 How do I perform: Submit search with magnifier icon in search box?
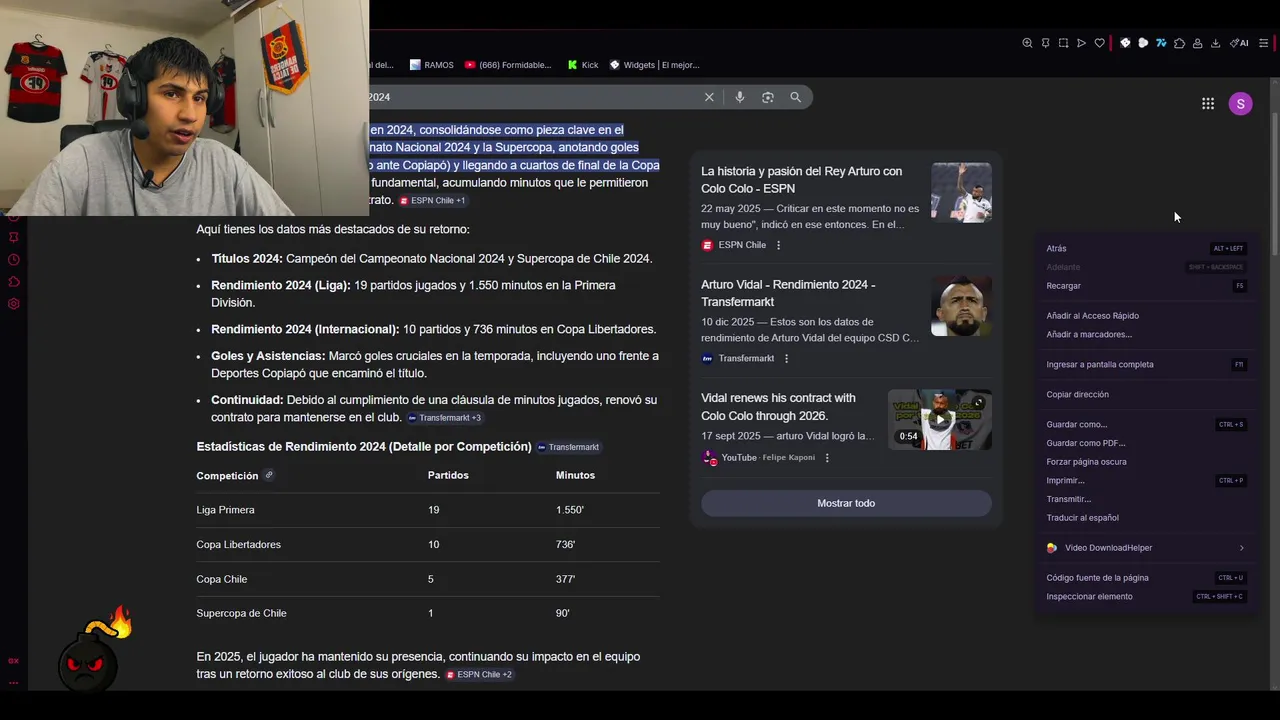796,97
